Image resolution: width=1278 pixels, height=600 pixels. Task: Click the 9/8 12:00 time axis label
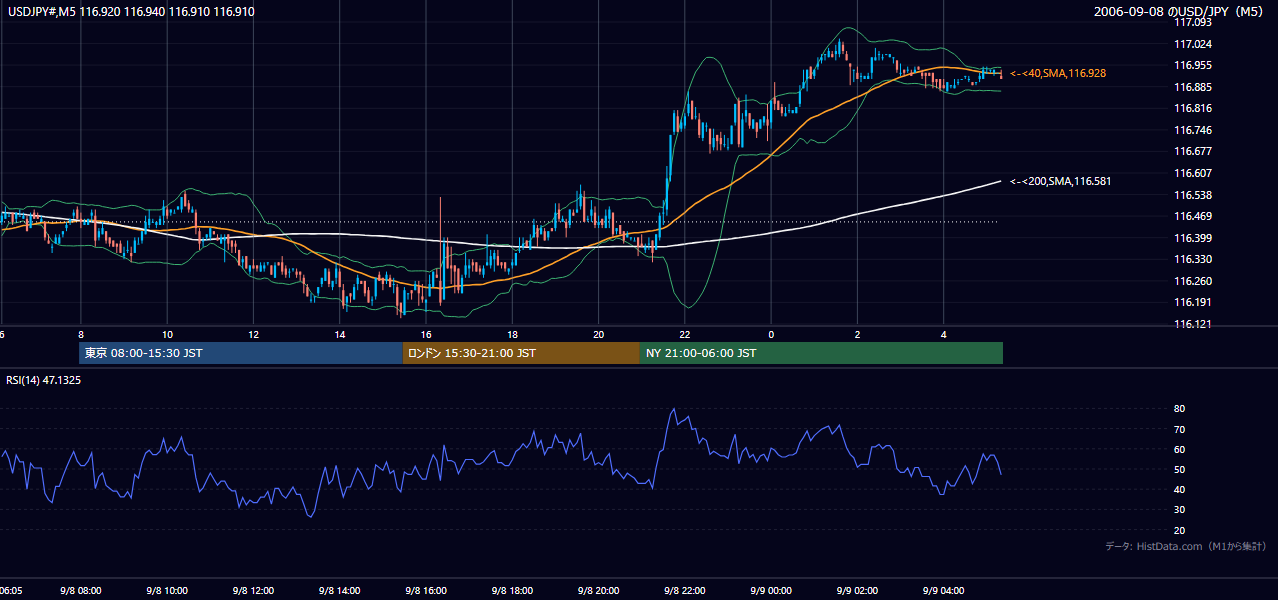(253, 590)
